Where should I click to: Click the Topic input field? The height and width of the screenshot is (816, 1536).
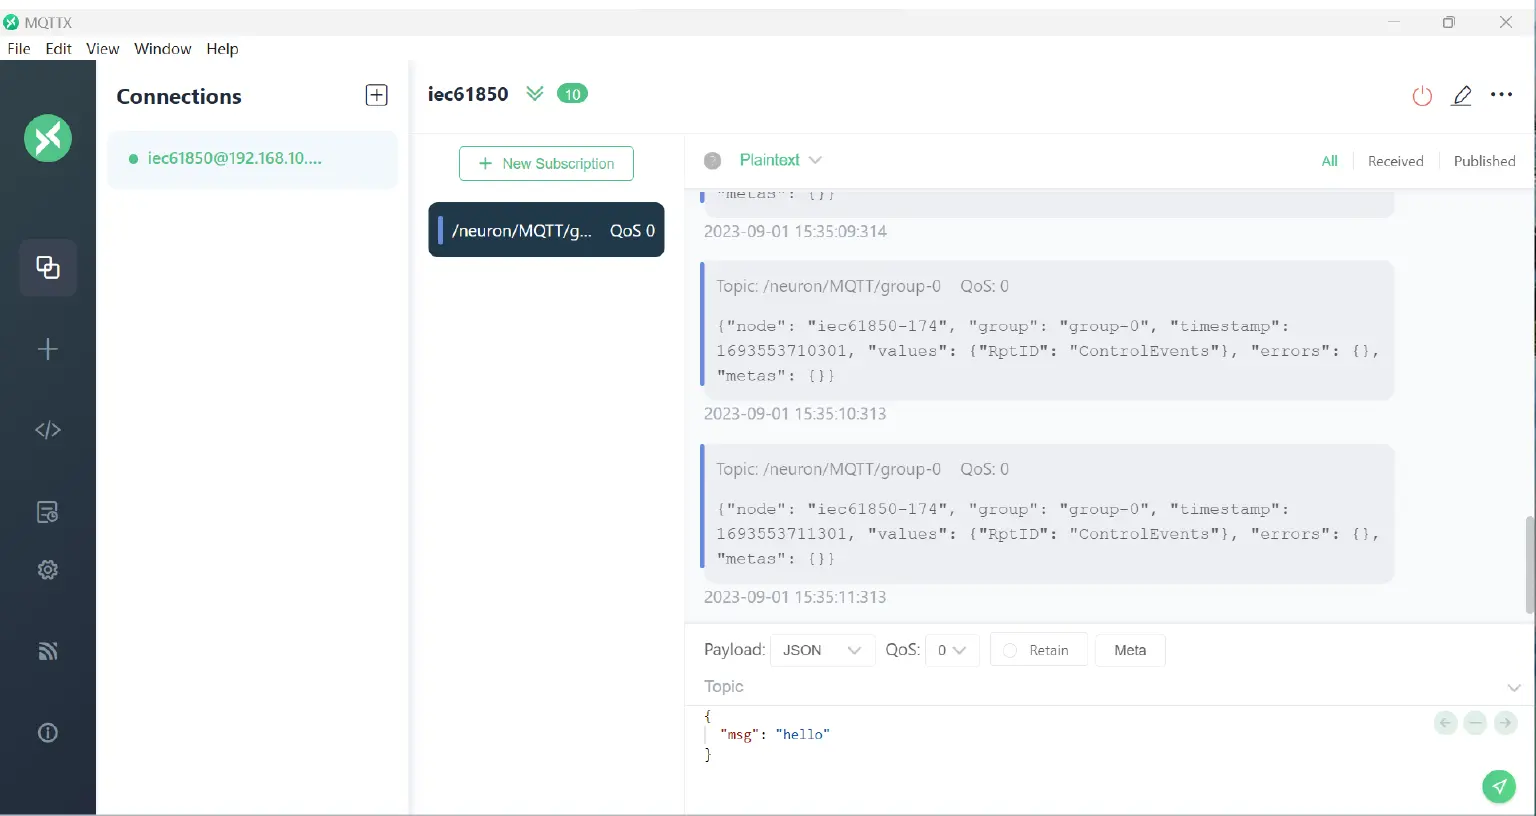[1100, 687]
